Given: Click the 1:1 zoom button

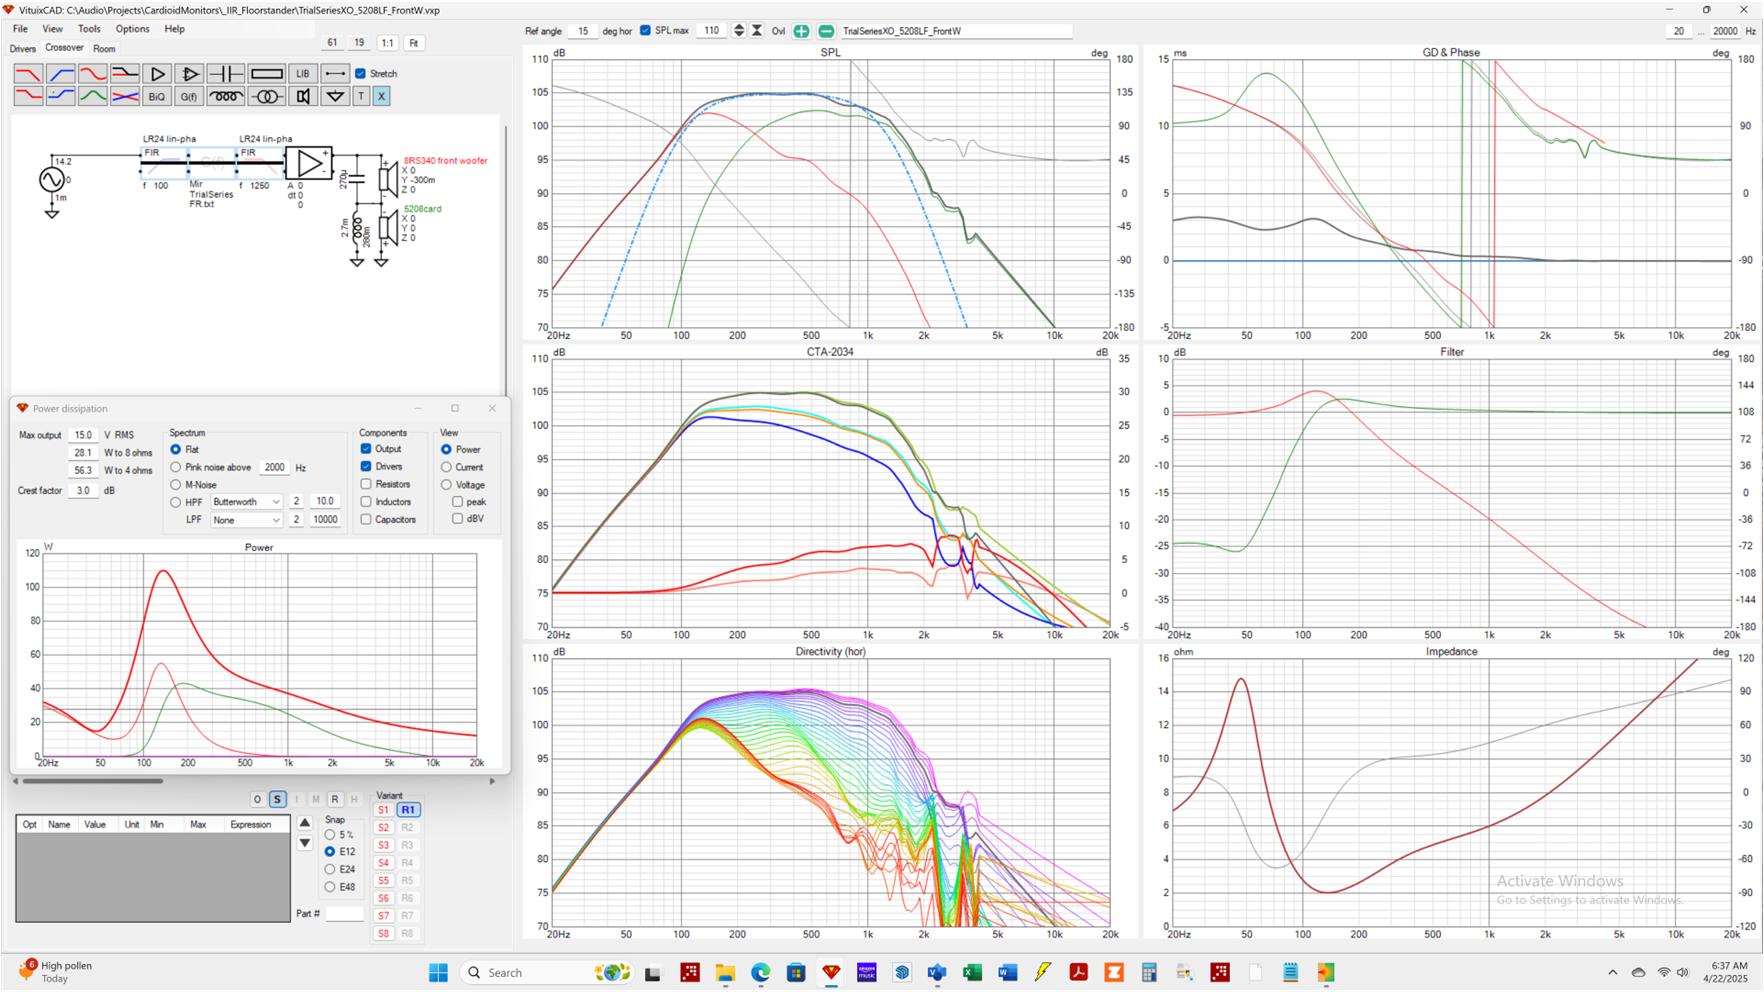Looking at the screenshot, I should [x=387, y=43].
